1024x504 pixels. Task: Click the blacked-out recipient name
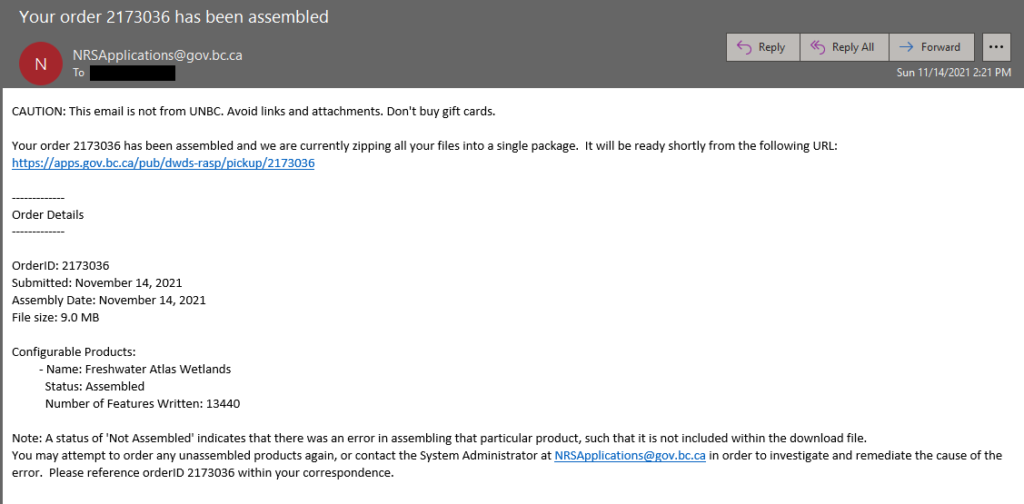click(x=133, y=72)
